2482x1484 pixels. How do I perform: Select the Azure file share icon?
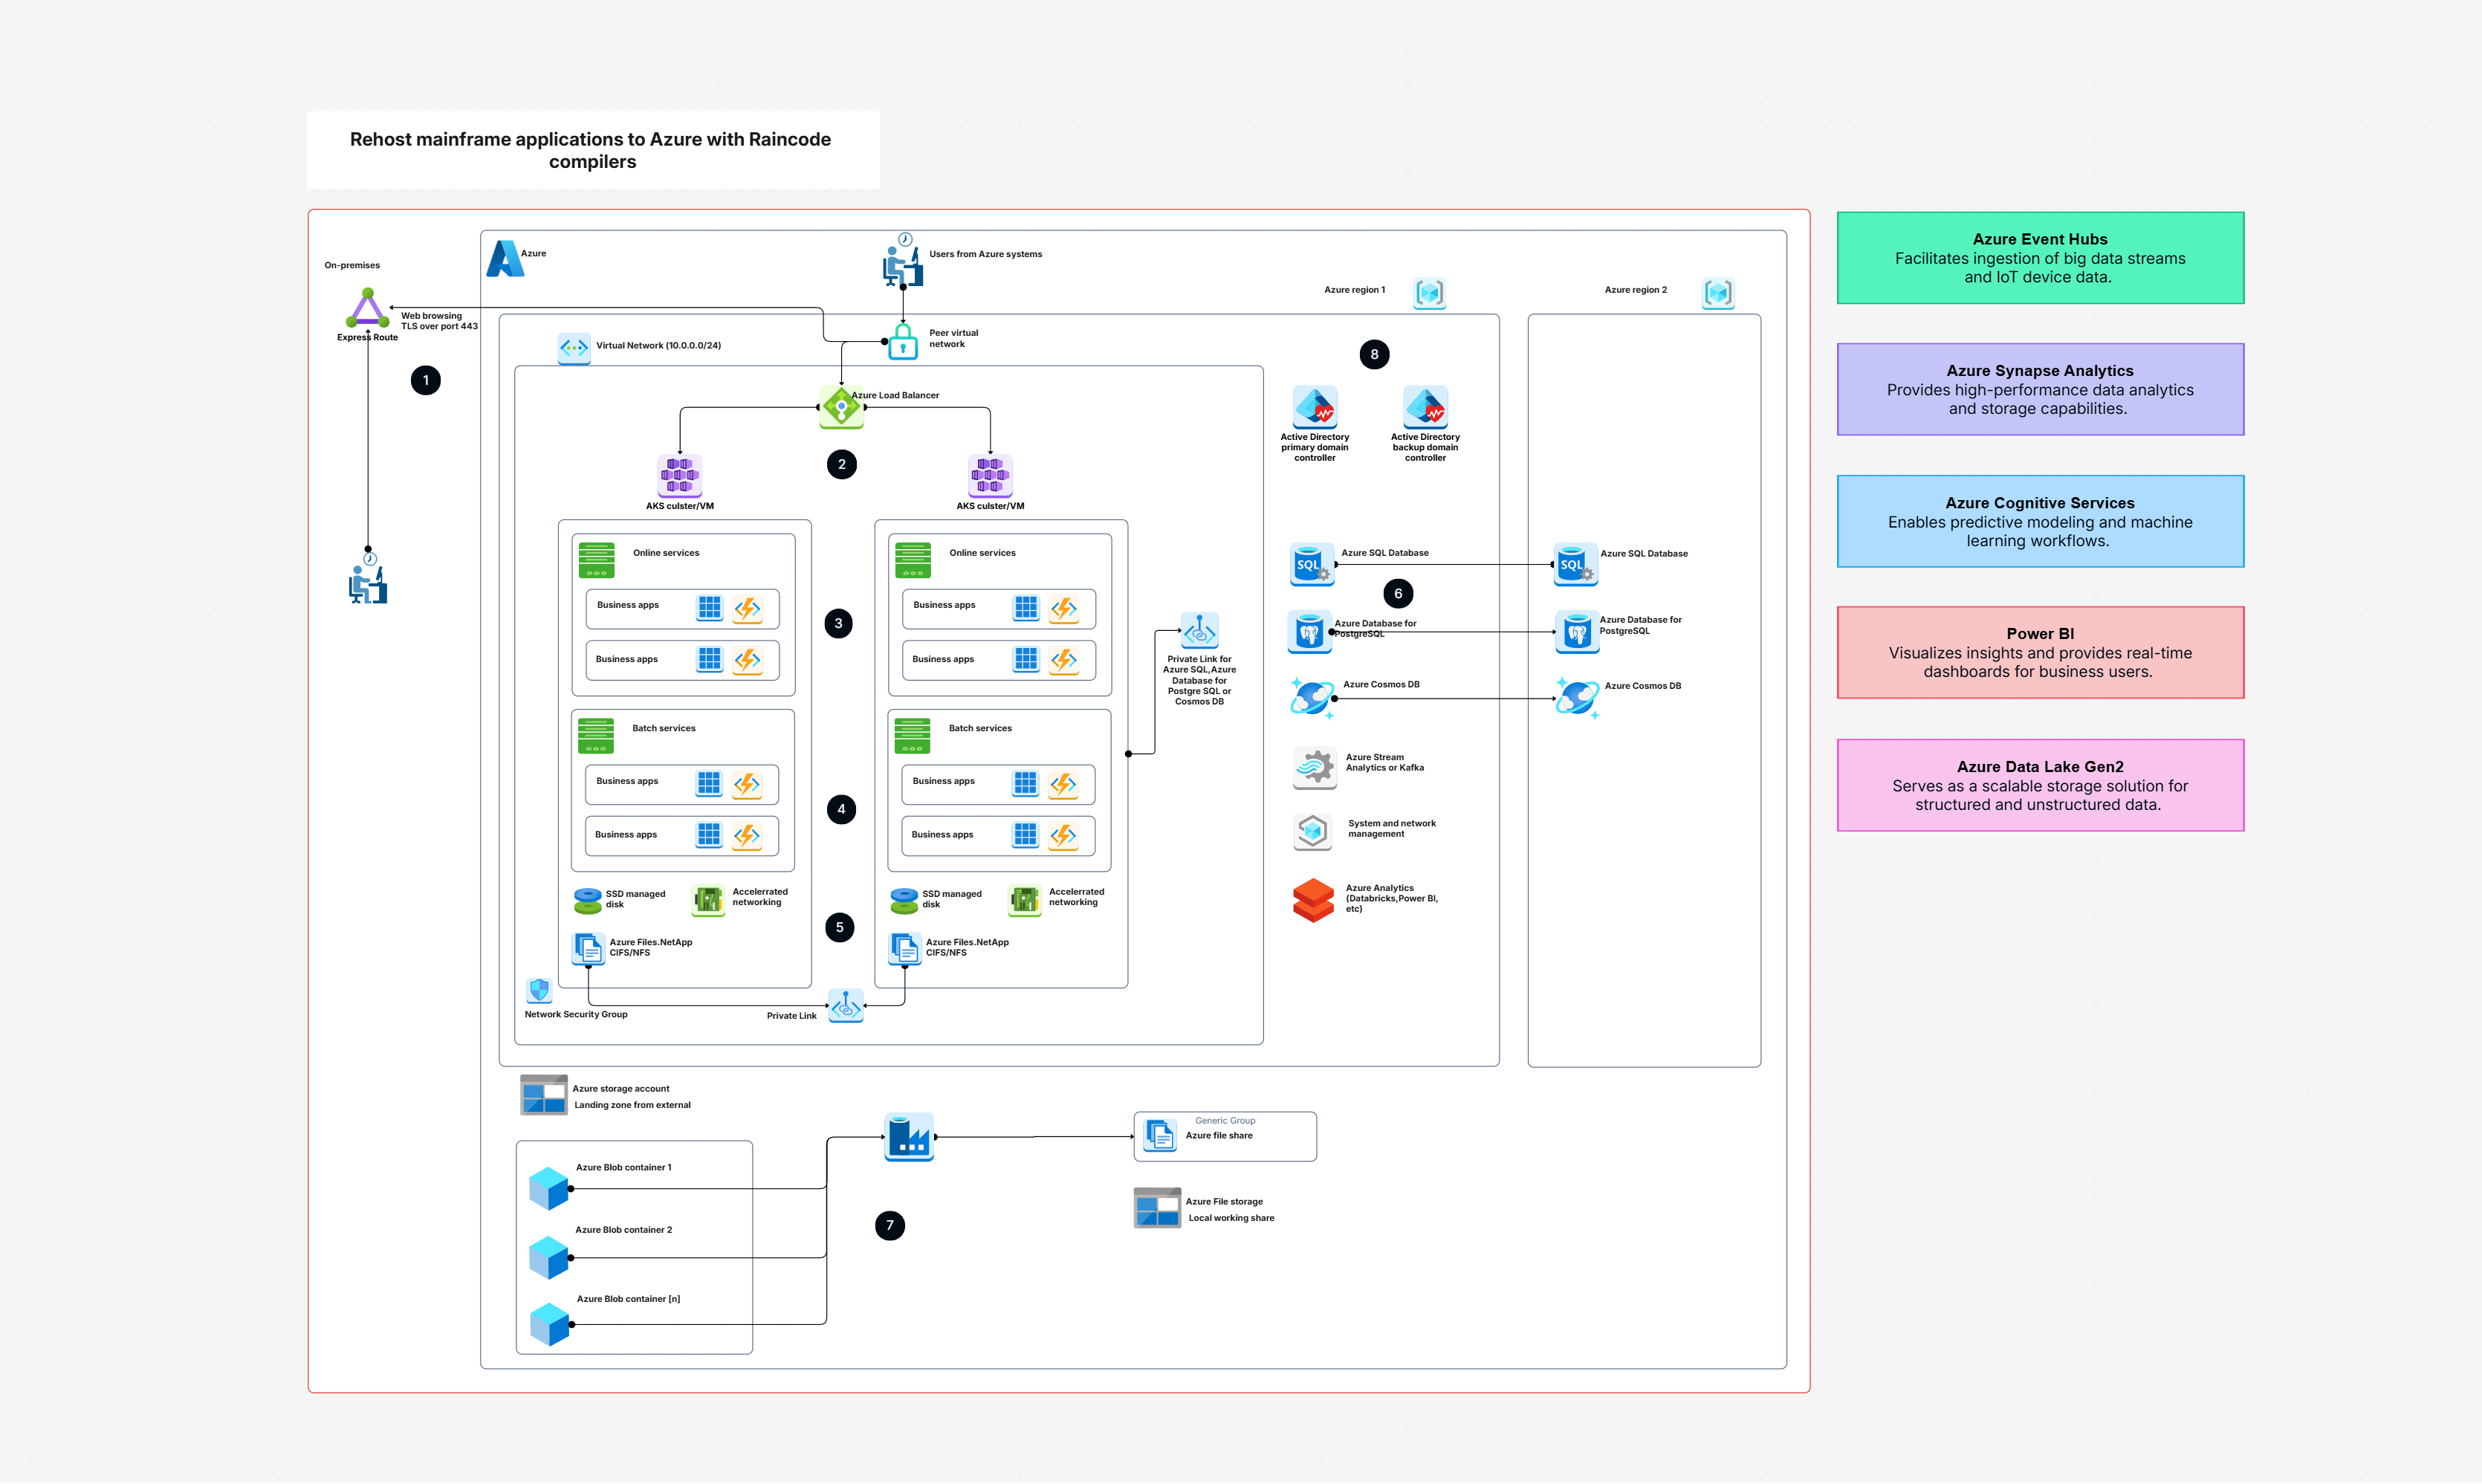[1160, 1135]
